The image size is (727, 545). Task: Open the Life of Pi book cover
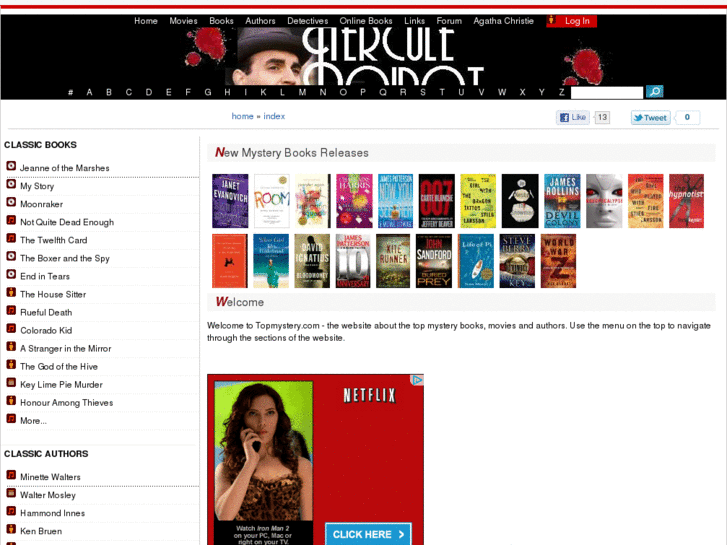(x=476, y=261)
